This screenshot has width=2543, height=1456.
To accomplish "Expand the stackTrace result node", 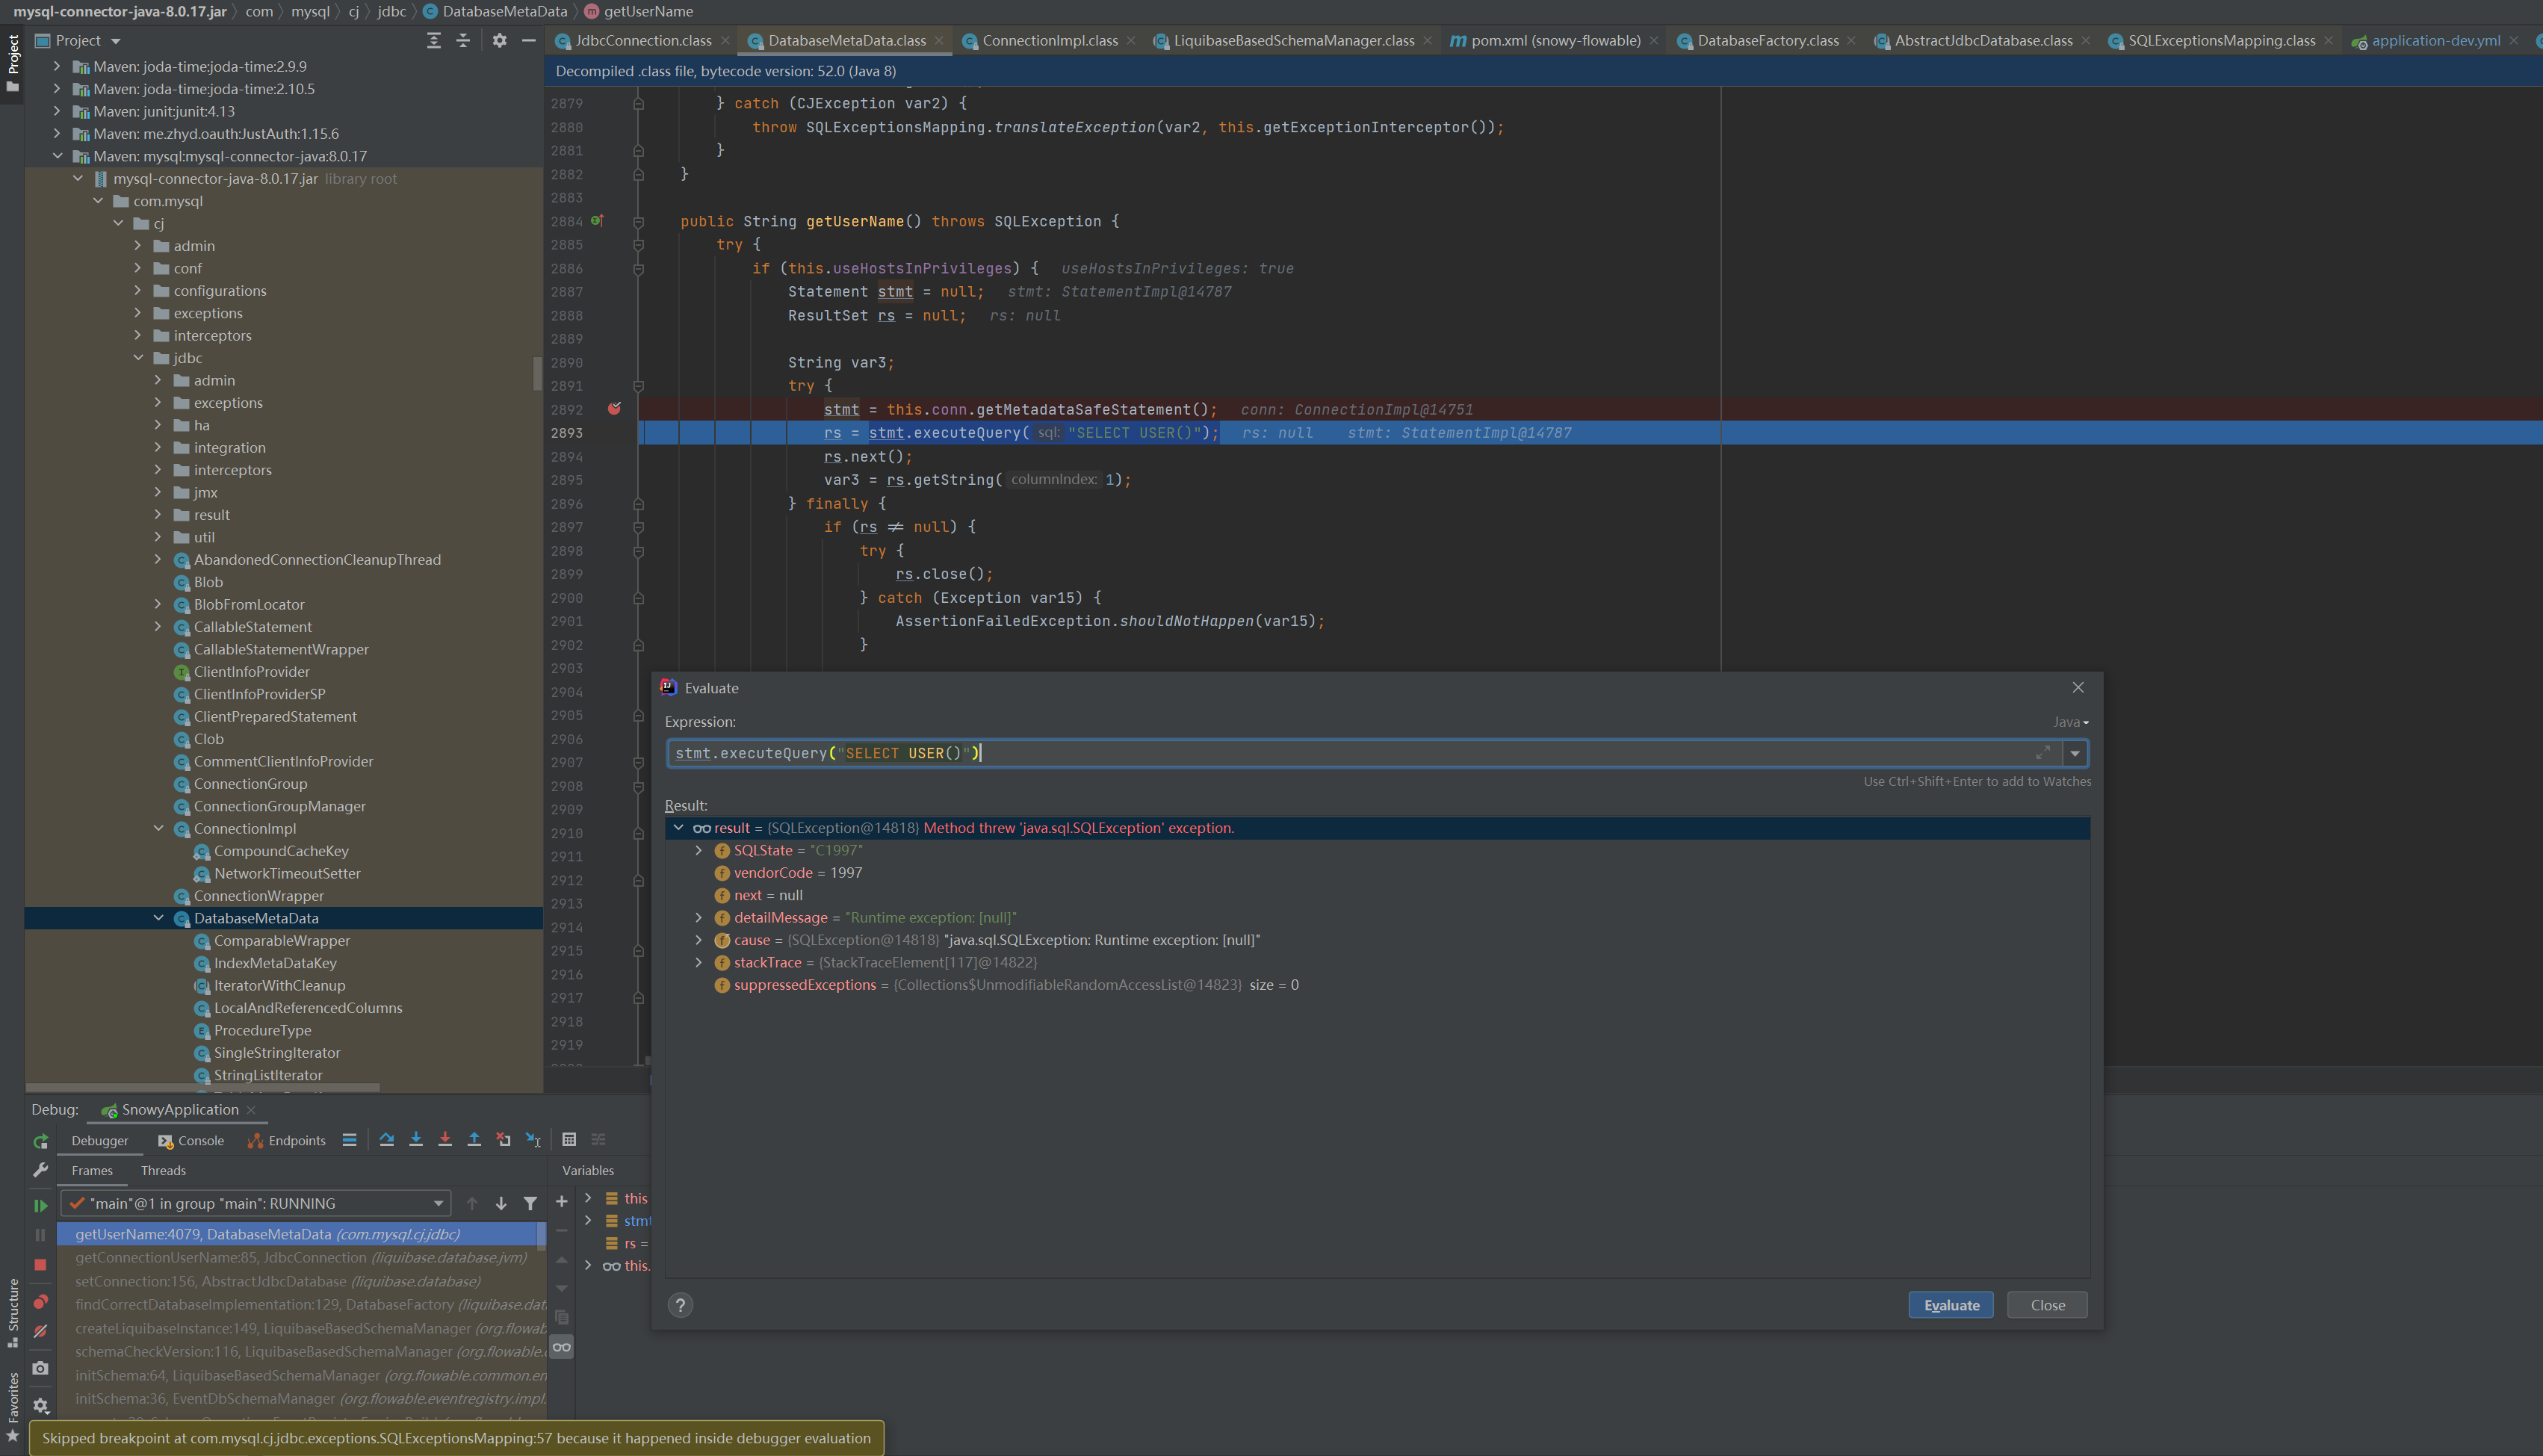I will pos(699,962).
